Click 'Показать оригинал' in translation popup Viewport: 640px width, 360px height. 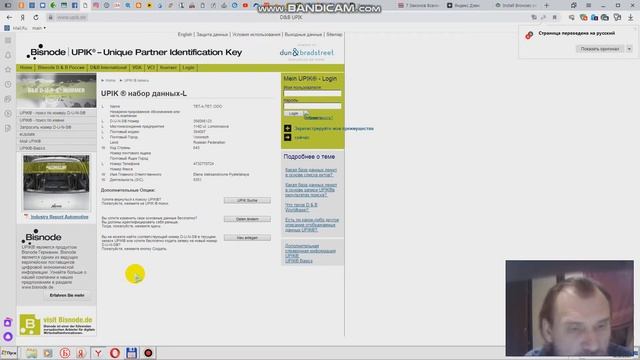tap(600, 49)
